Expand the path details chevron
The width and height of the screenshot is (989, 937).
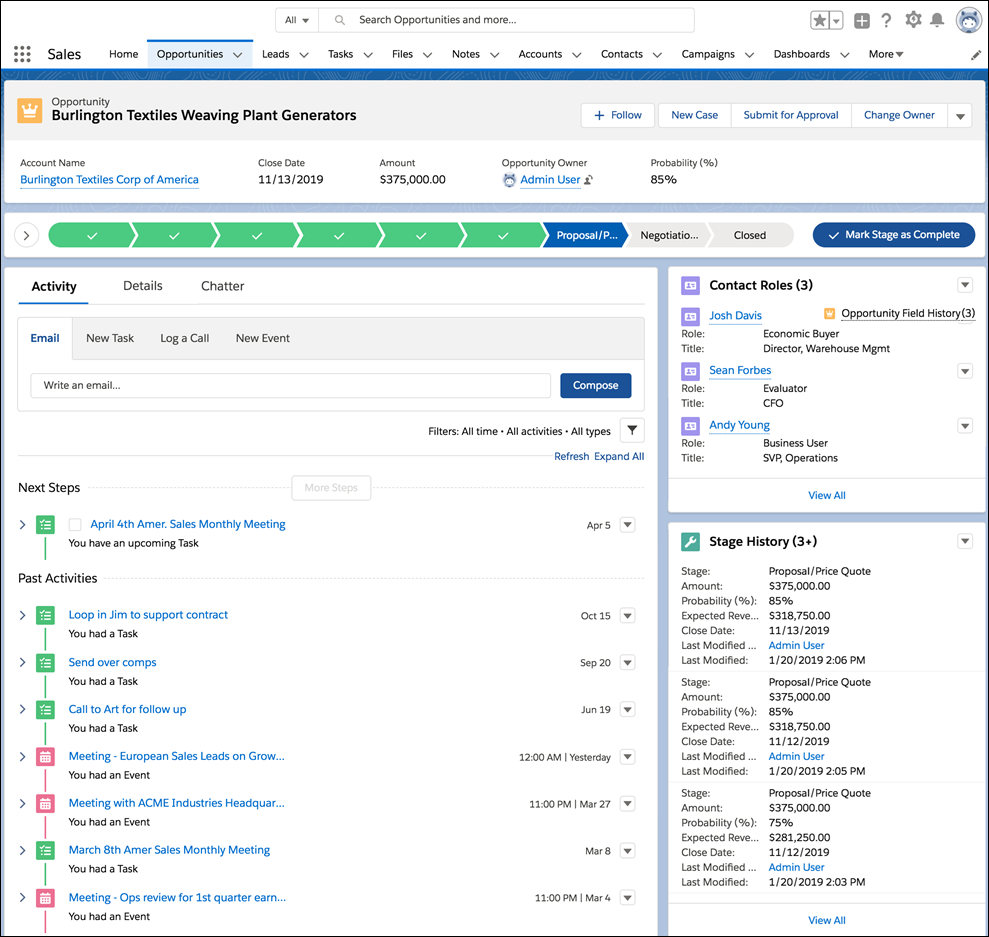[x=26, y=235]
